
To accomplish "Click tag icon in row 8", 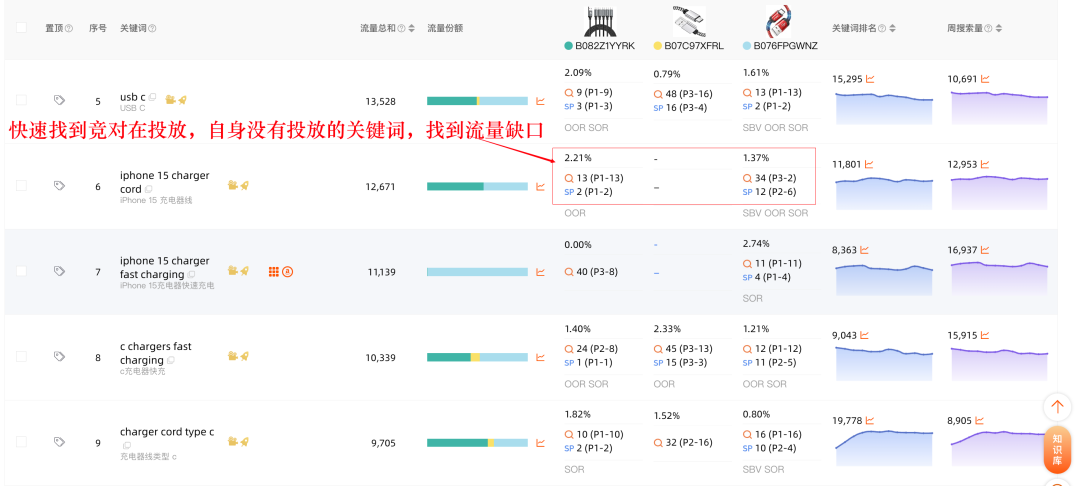I will click(59, 357).
